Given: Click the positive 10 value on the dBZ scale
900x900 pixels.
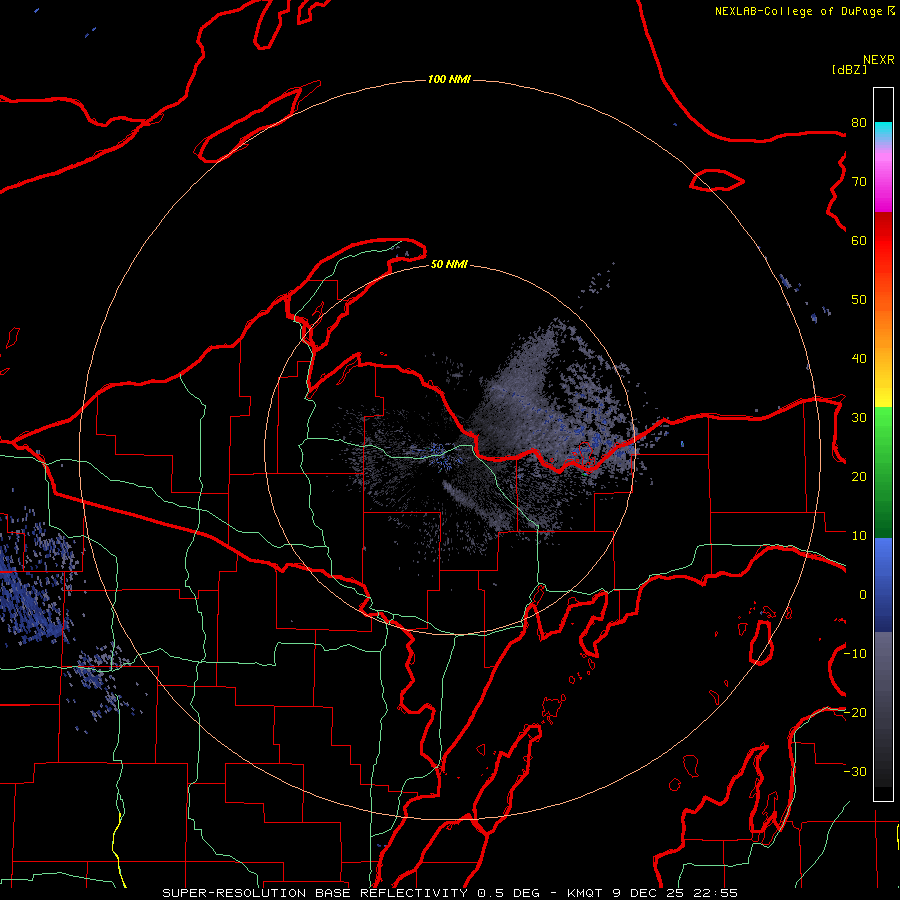Looking at the screenshot, I should pyautogui.click(x=859, y=536).
